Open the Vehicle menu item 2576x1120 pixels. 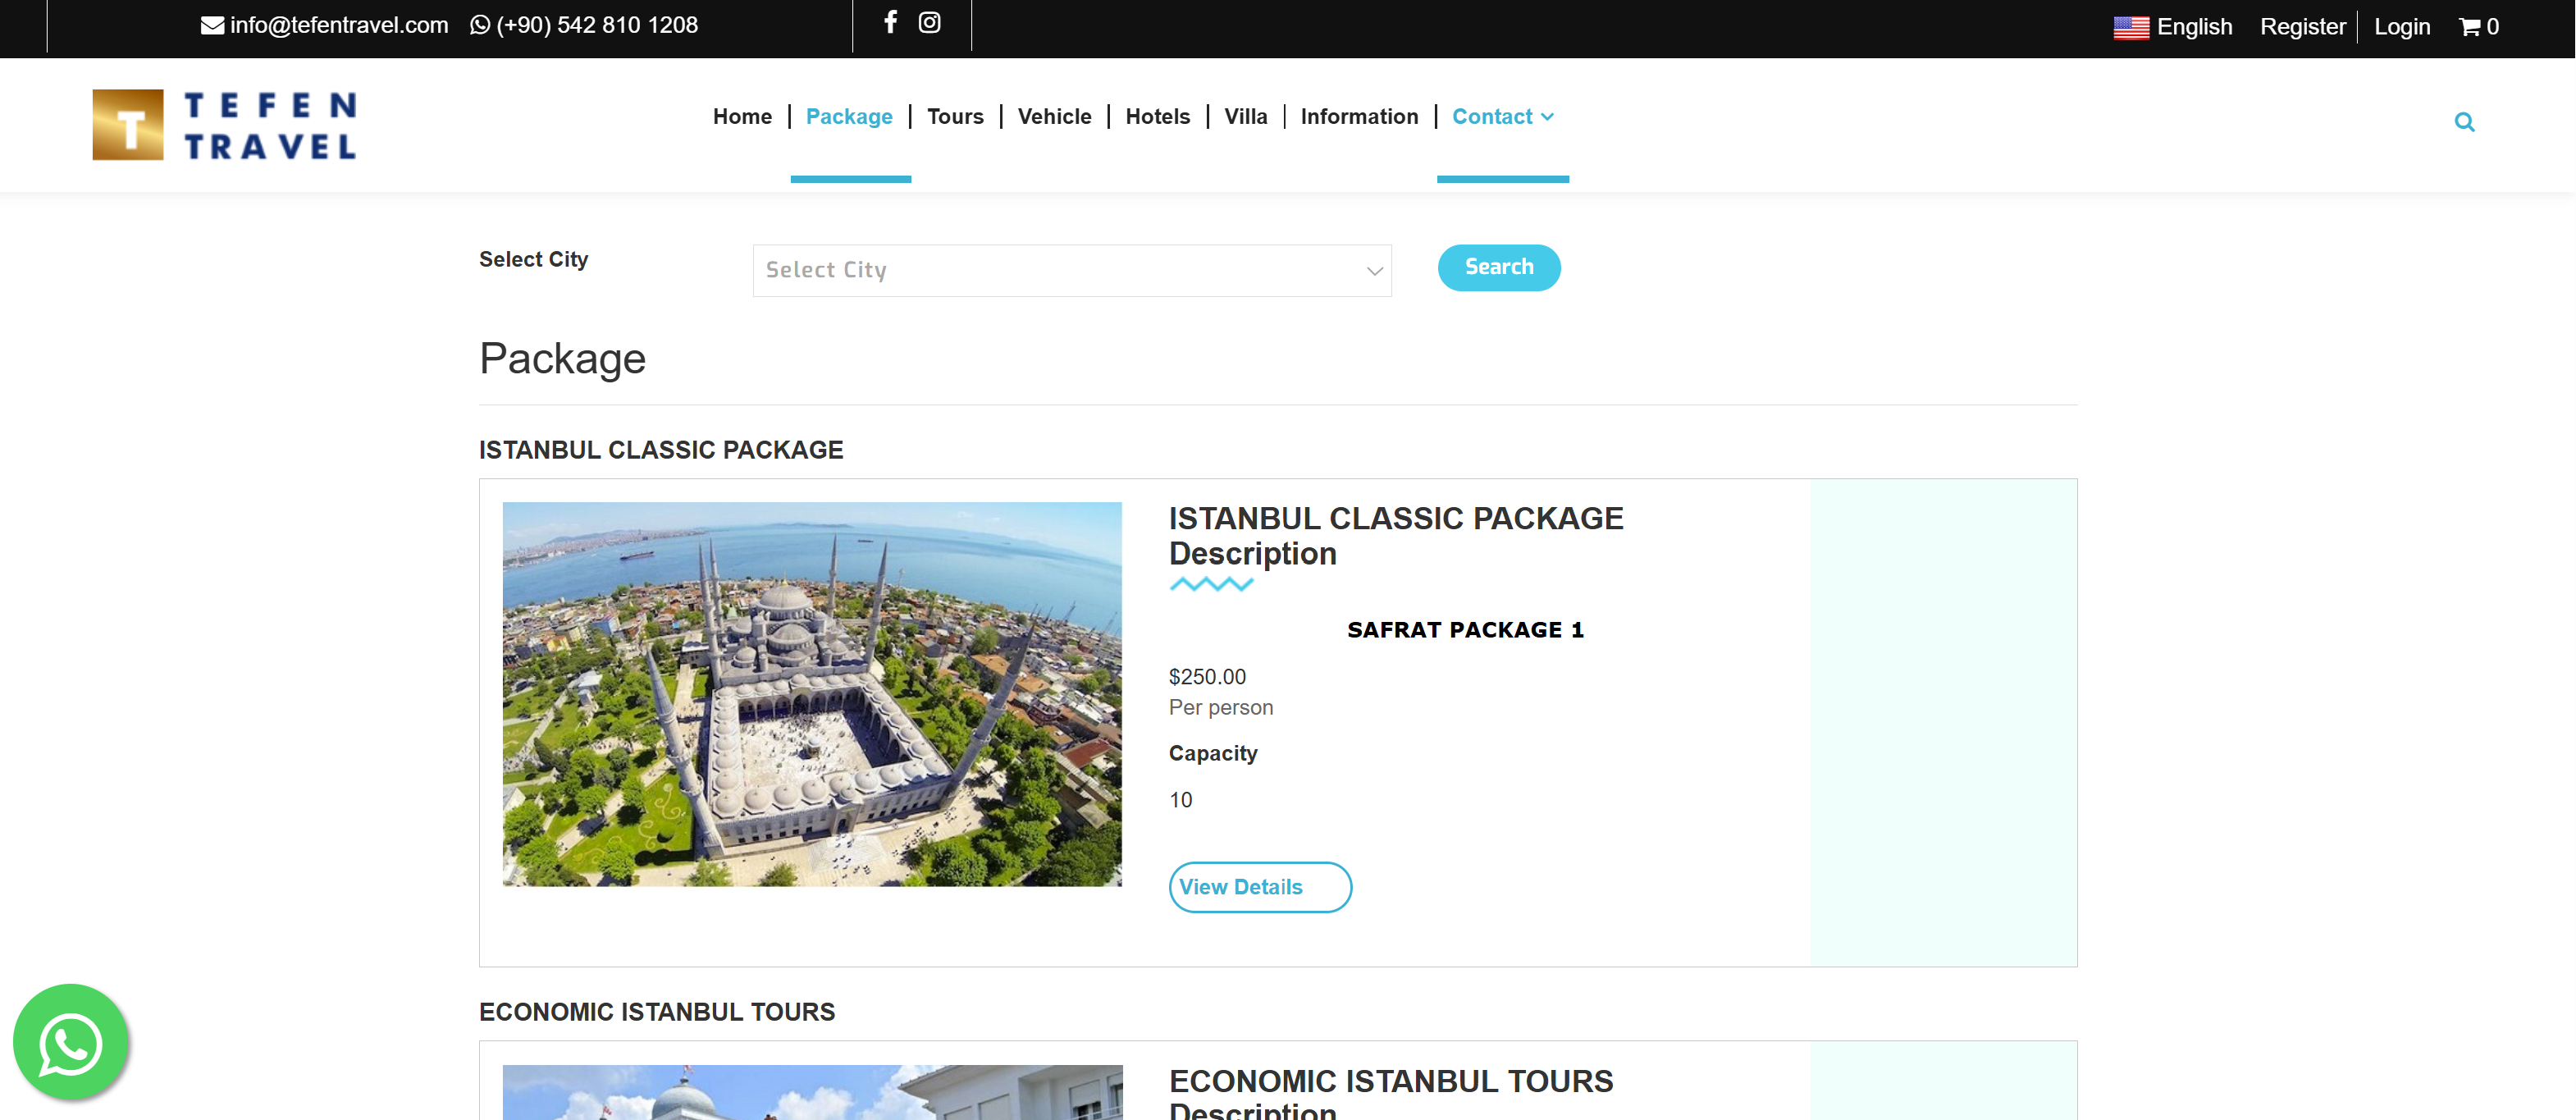point(1054,117)
